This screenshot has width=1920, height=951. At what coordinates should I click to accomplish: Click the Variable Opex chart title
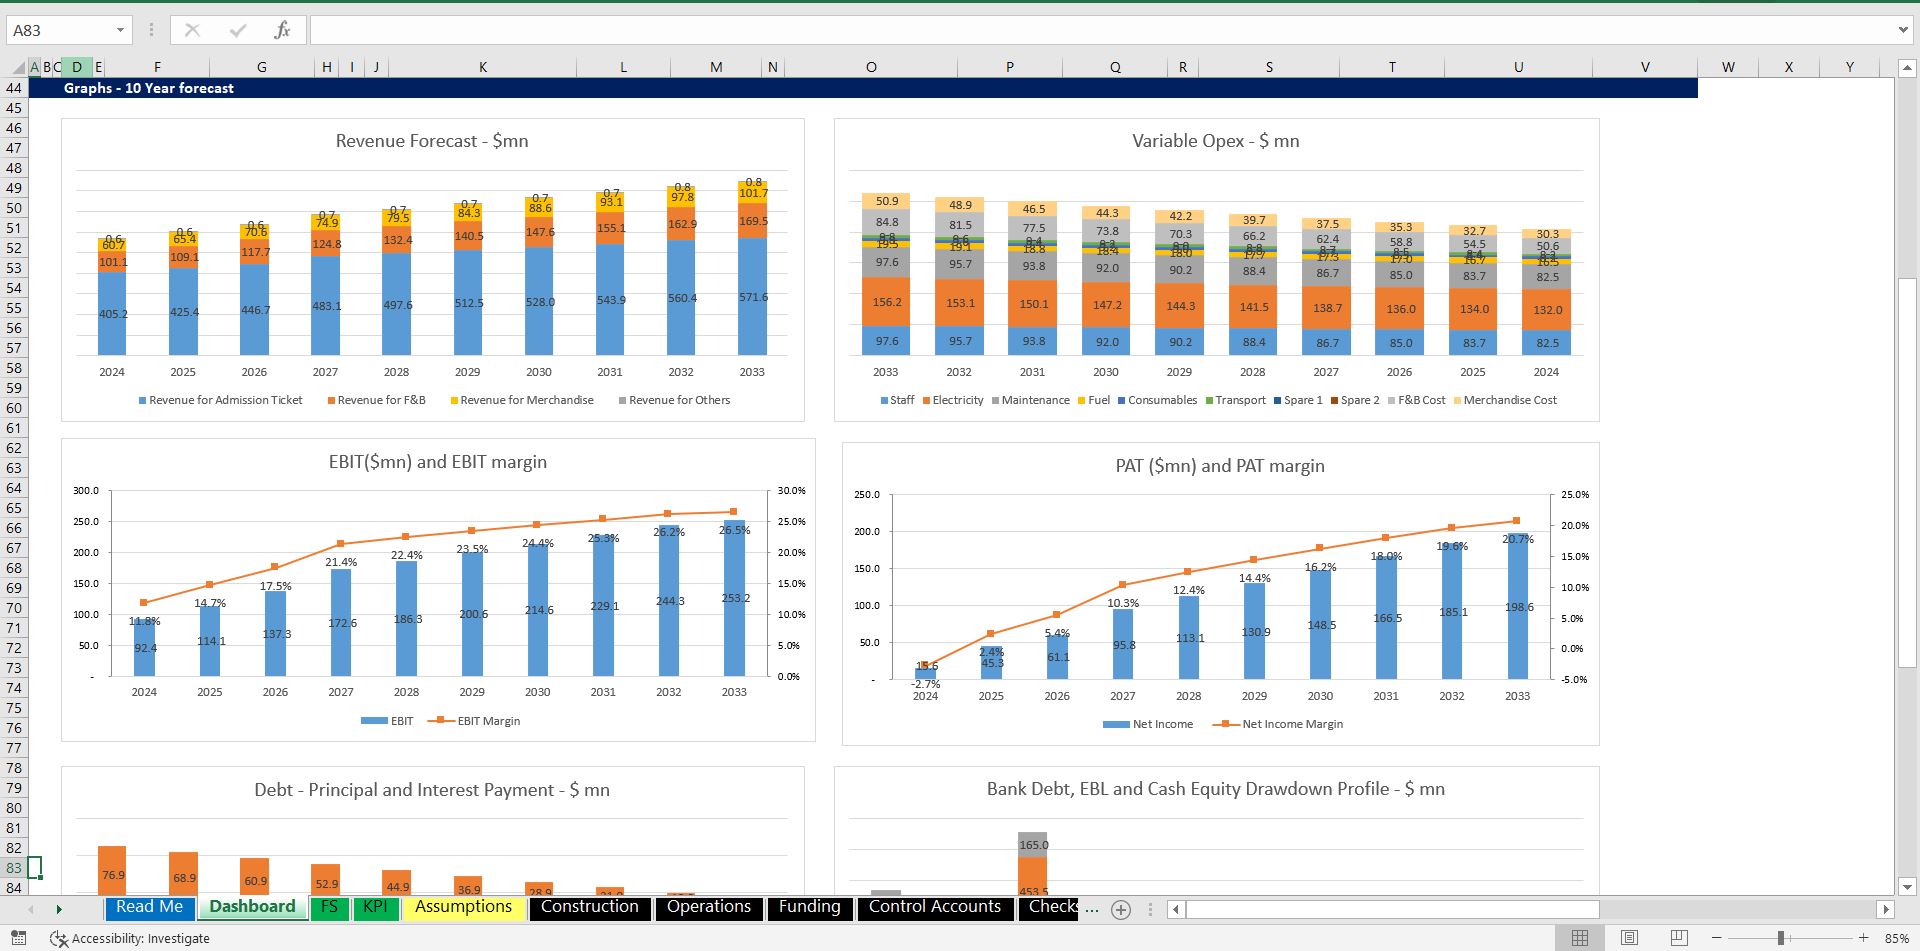(x=1215, y=141)
